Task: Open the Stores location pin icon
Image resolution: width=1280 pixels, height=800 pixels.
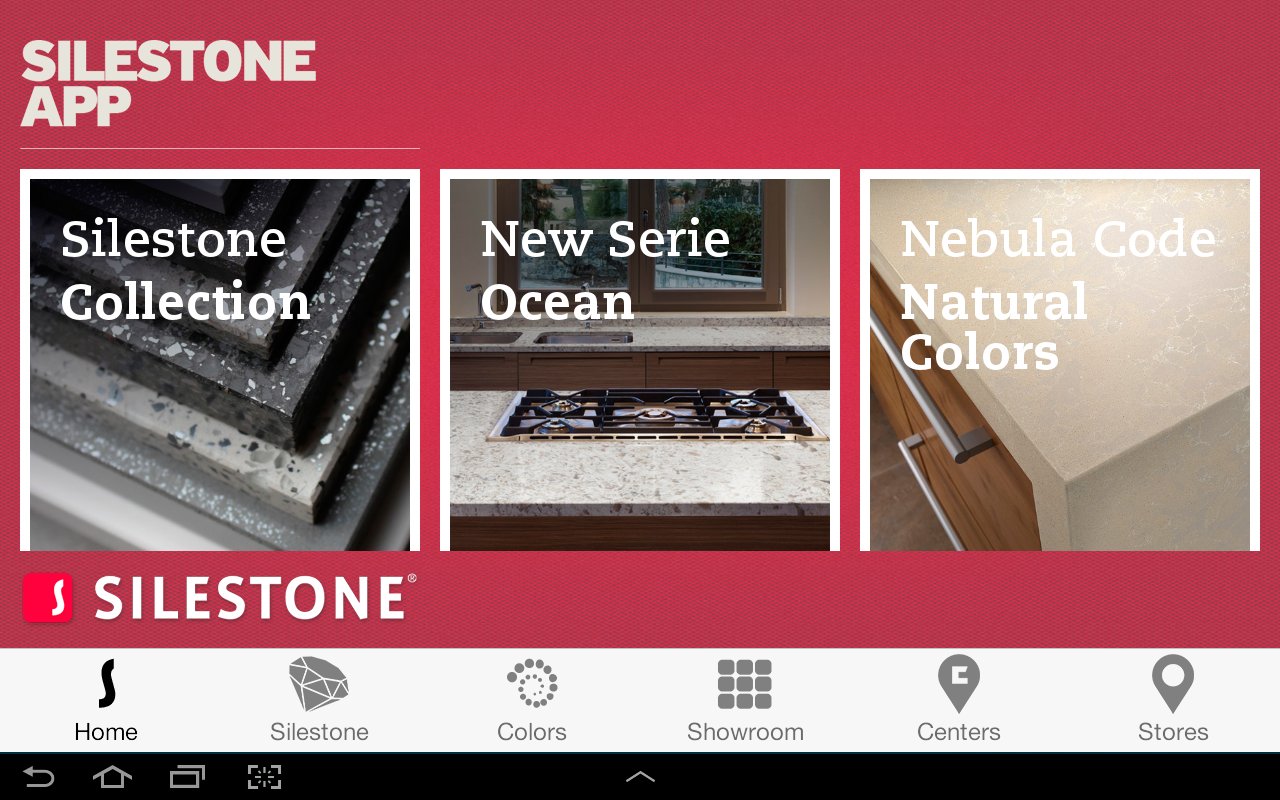Action: coord(1173,684)
